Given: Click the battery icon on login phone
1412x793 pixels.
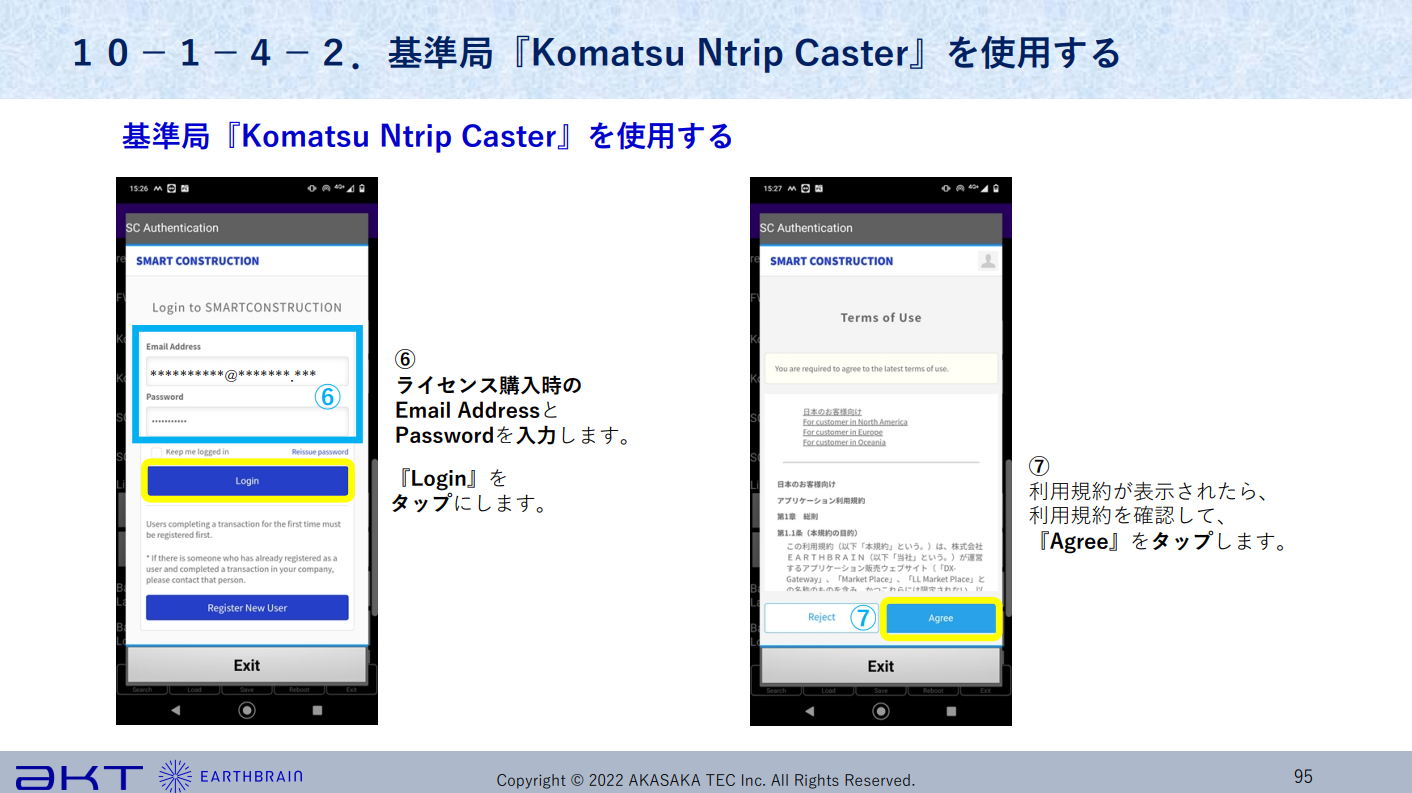Looking at the screenshot, I should pyautogui.click(x=362, y=188).
